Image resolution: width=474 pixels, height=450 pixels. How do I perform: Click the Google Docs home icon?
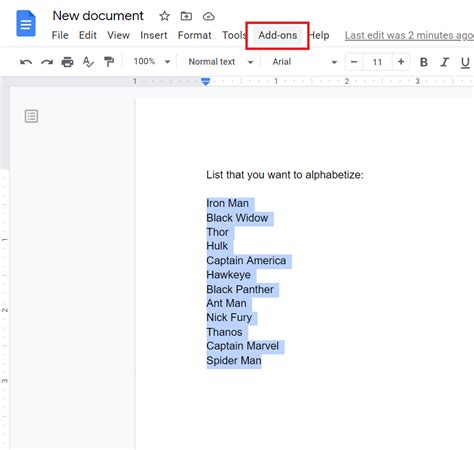(26, 23)
